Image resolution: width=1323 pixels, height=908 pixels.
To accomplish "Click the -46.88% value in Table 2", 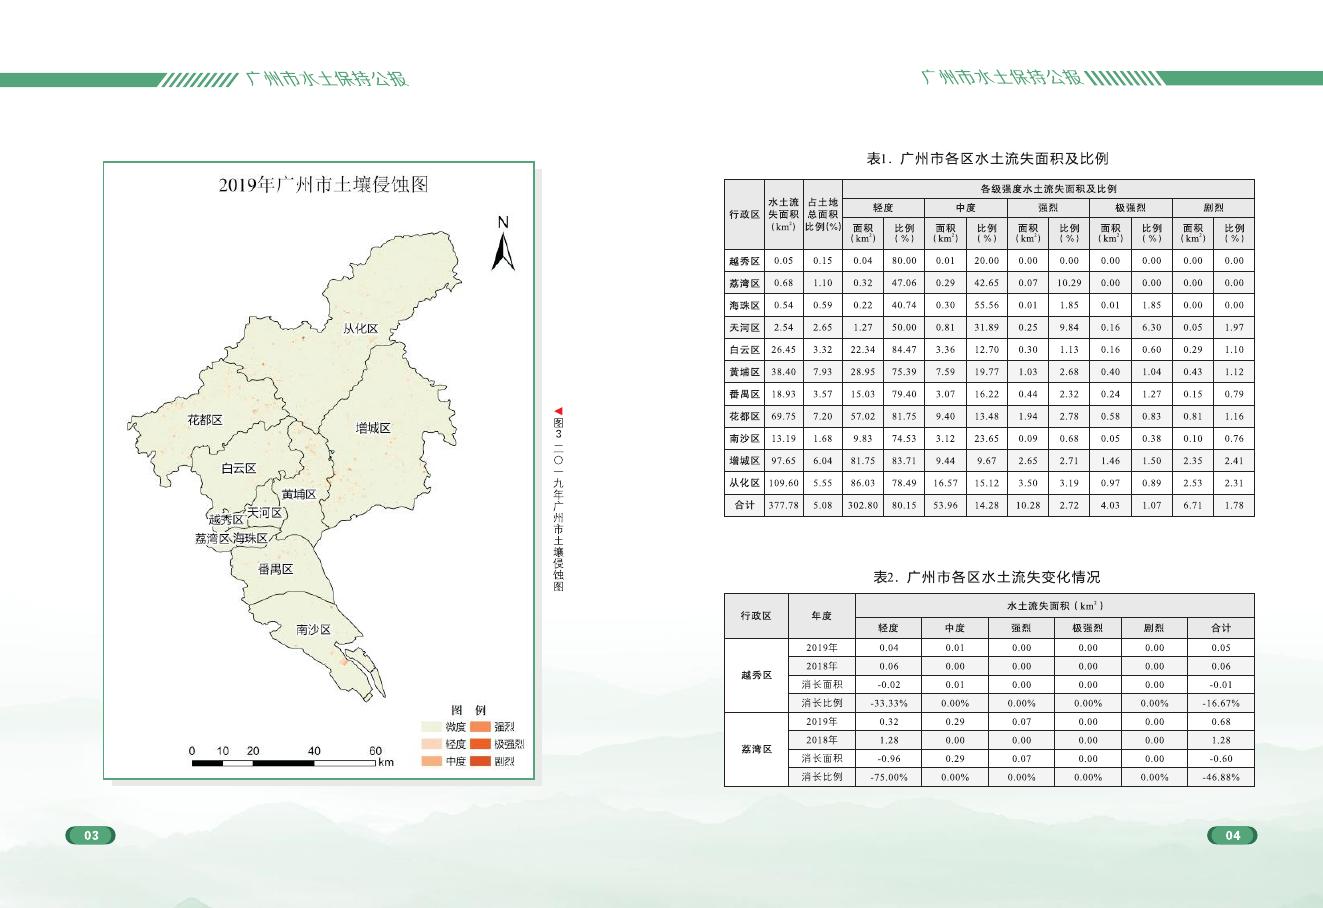I will 1221,777.
